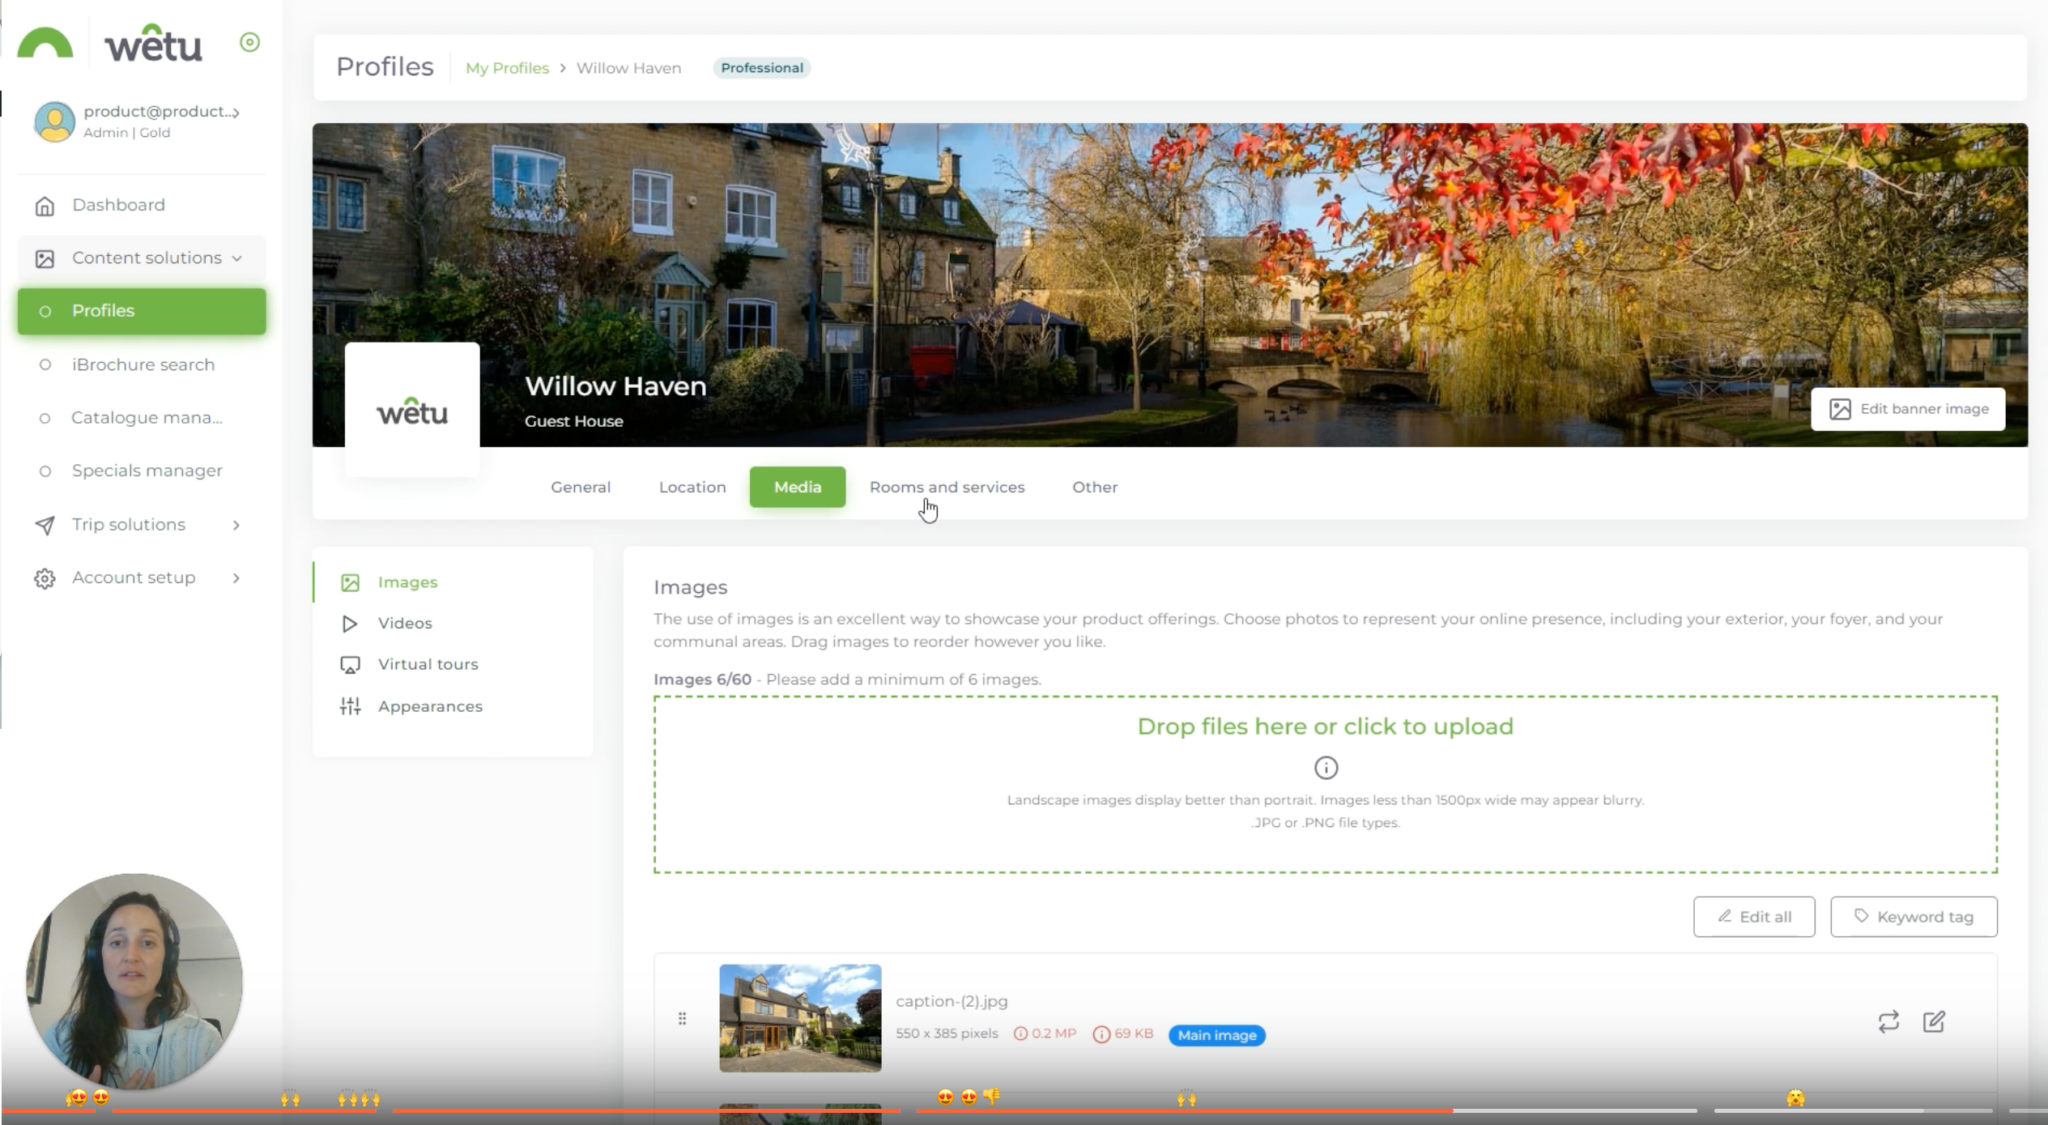Click the edit pencil icon for caption-(2).jpg
2048x1125 pixels.
pyautogui.click(x=1934, y=1021)
